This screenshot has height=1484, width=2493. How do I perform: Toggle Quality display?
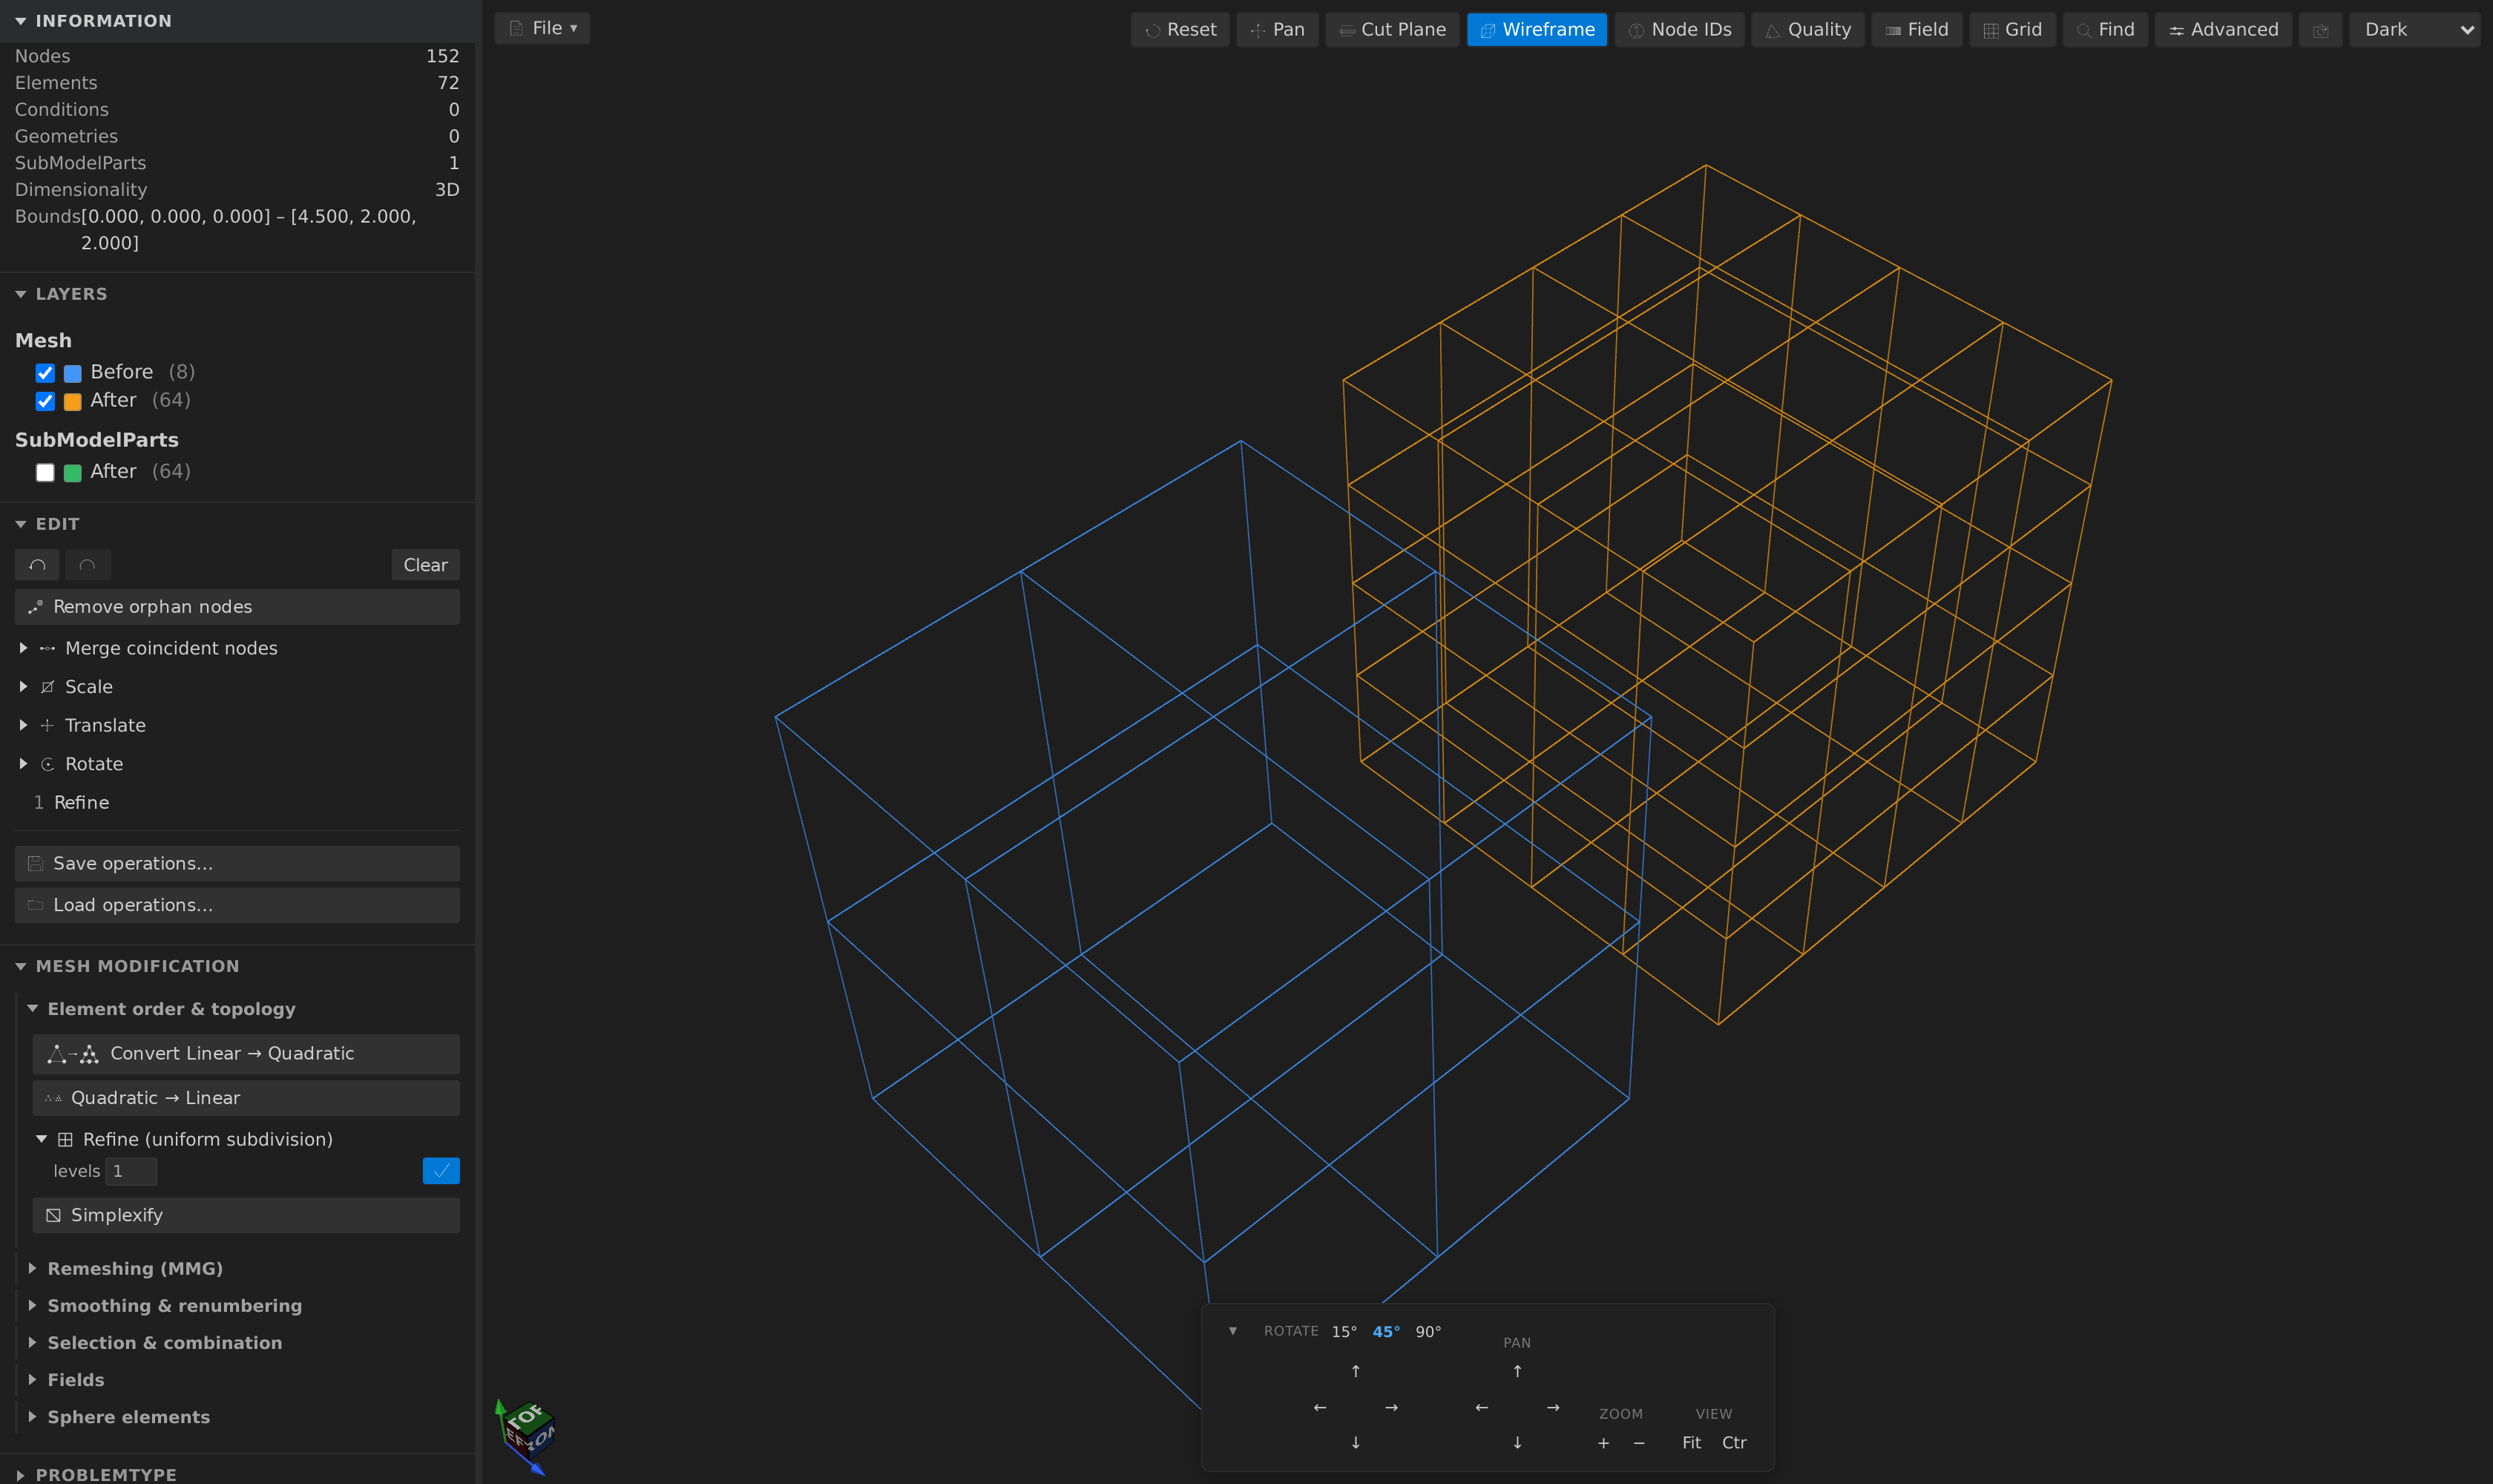[x=1807, y=30]
